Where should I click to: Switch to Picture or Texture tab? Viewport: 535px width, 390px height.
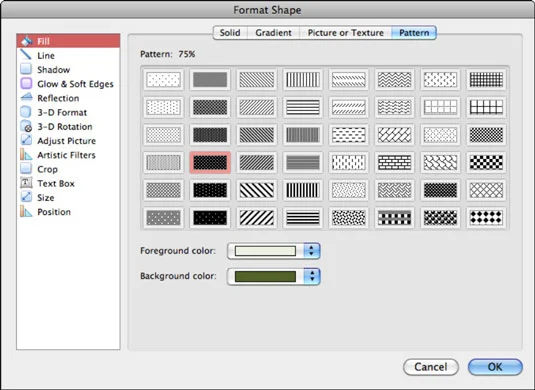[346, 33]
